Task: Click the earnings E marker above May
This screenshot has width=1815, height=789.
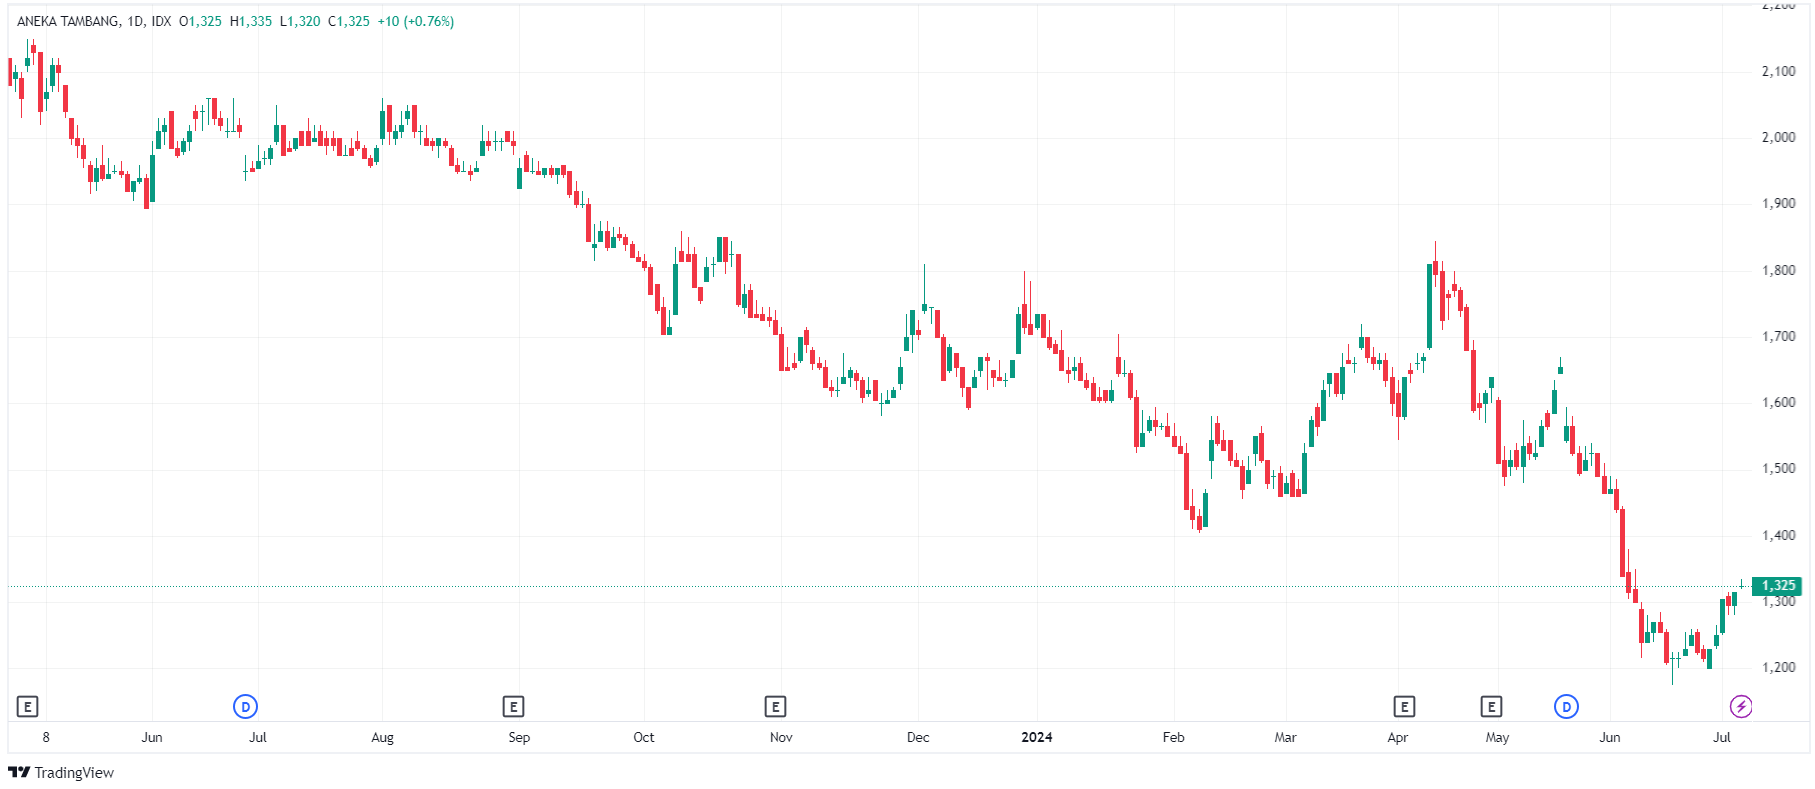Action: point(1491,707)
